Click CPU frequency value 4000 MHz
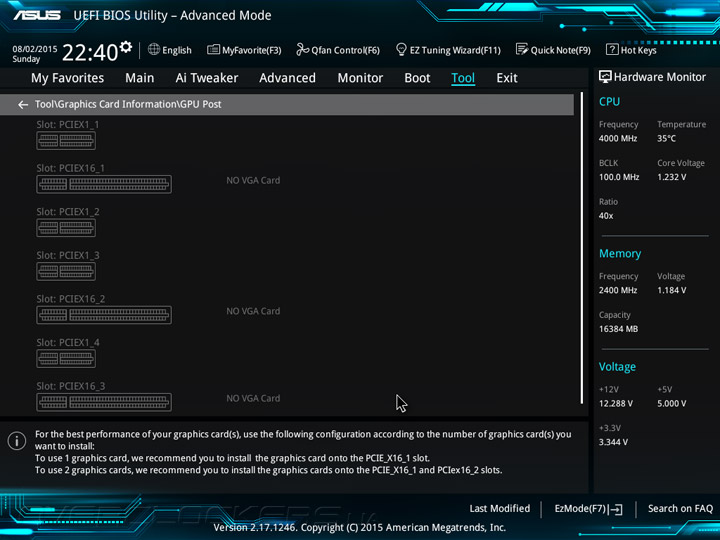This screenshot has width=720, height=540. [x=618, y=138]
